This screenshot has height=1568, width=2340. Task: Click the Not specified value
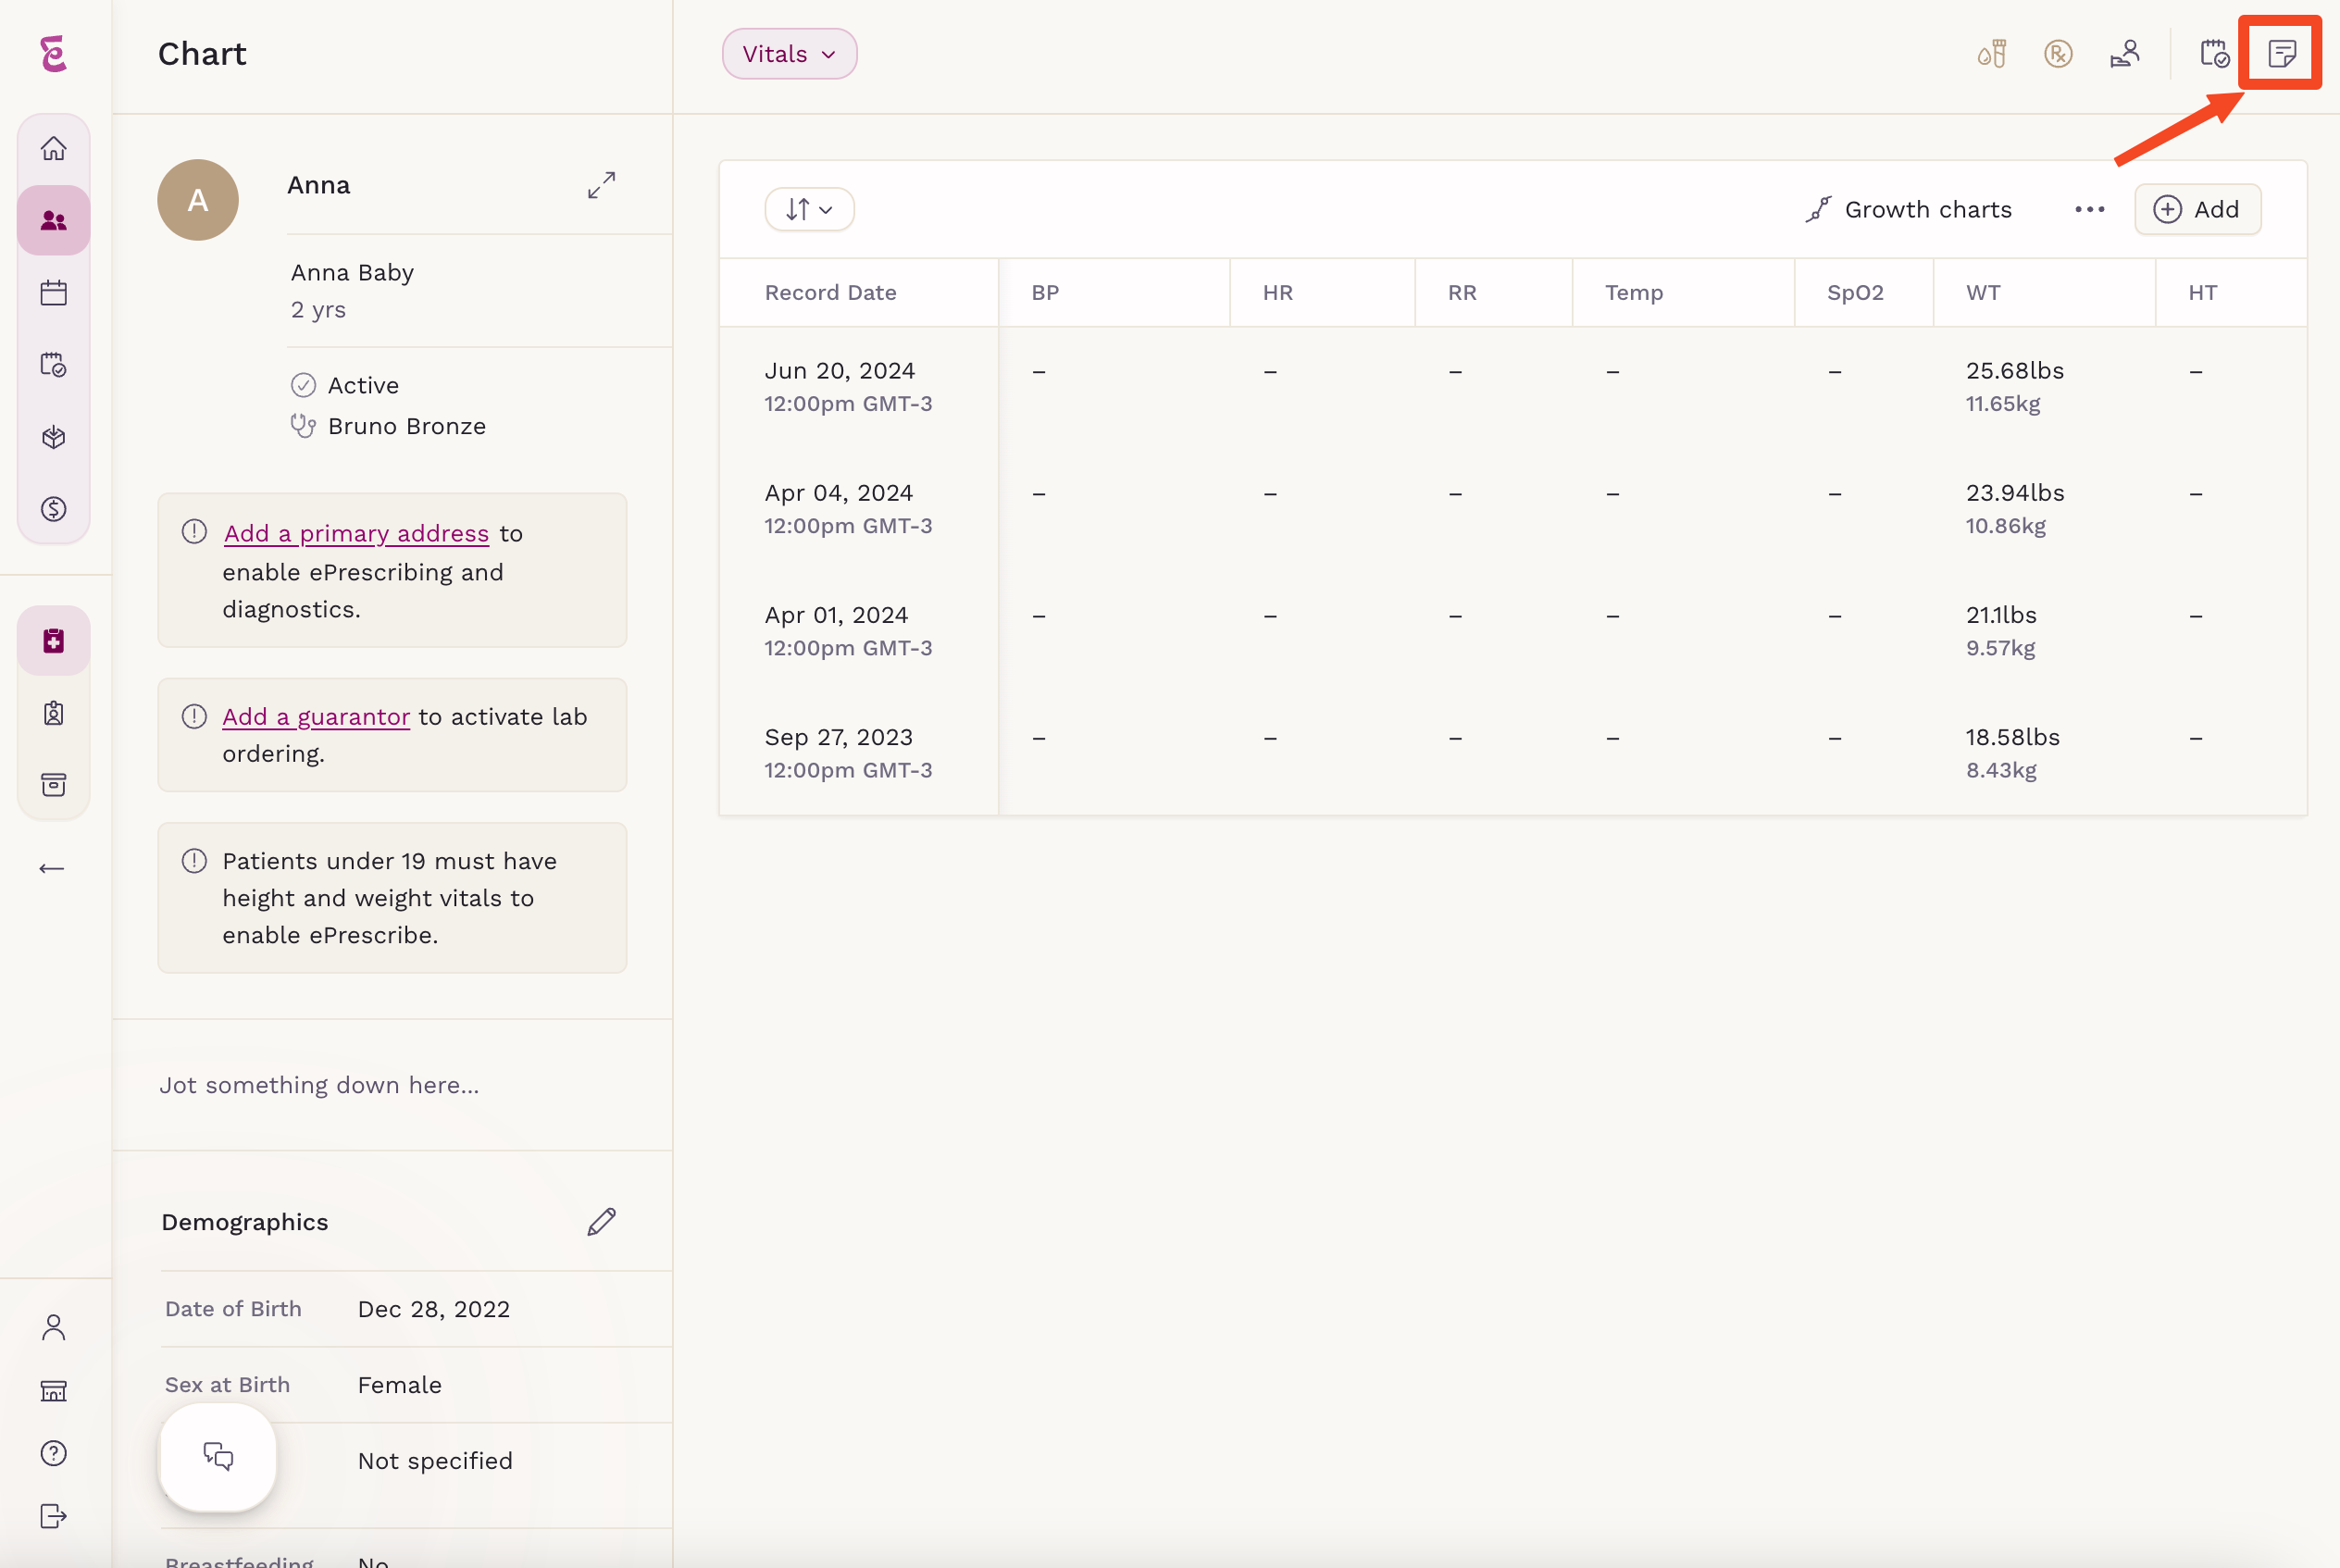click(435, 1462)
